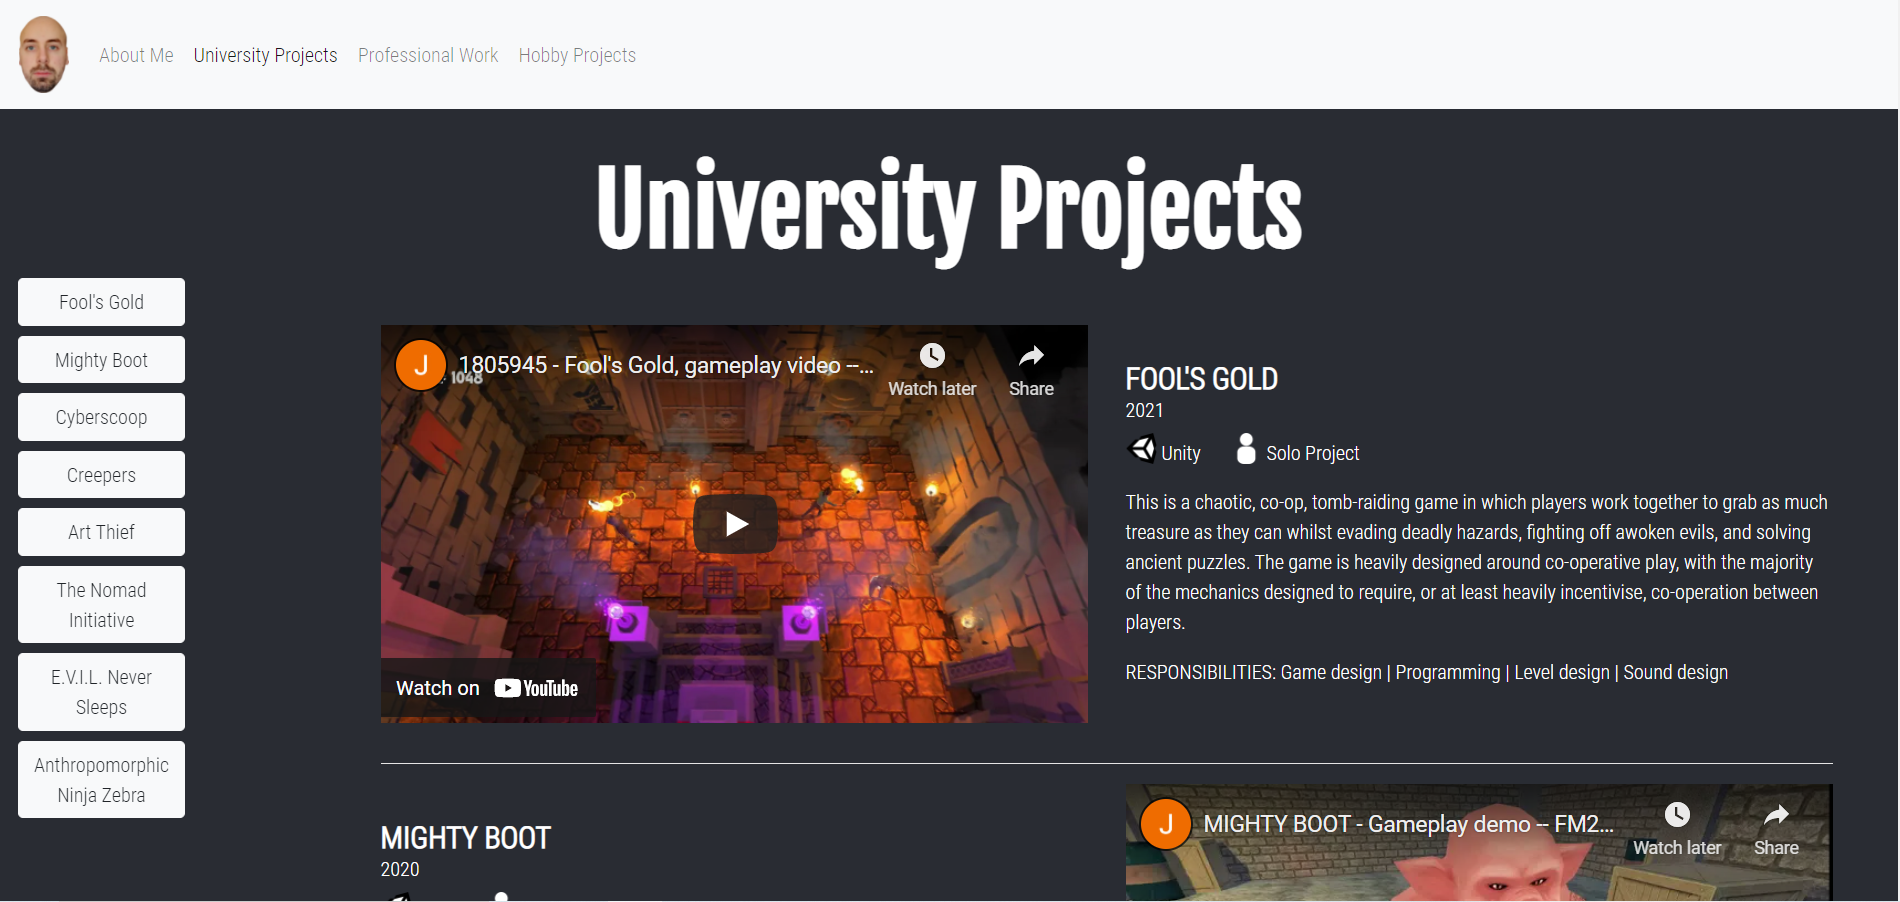Select University Projects in the top navigation

265,55
